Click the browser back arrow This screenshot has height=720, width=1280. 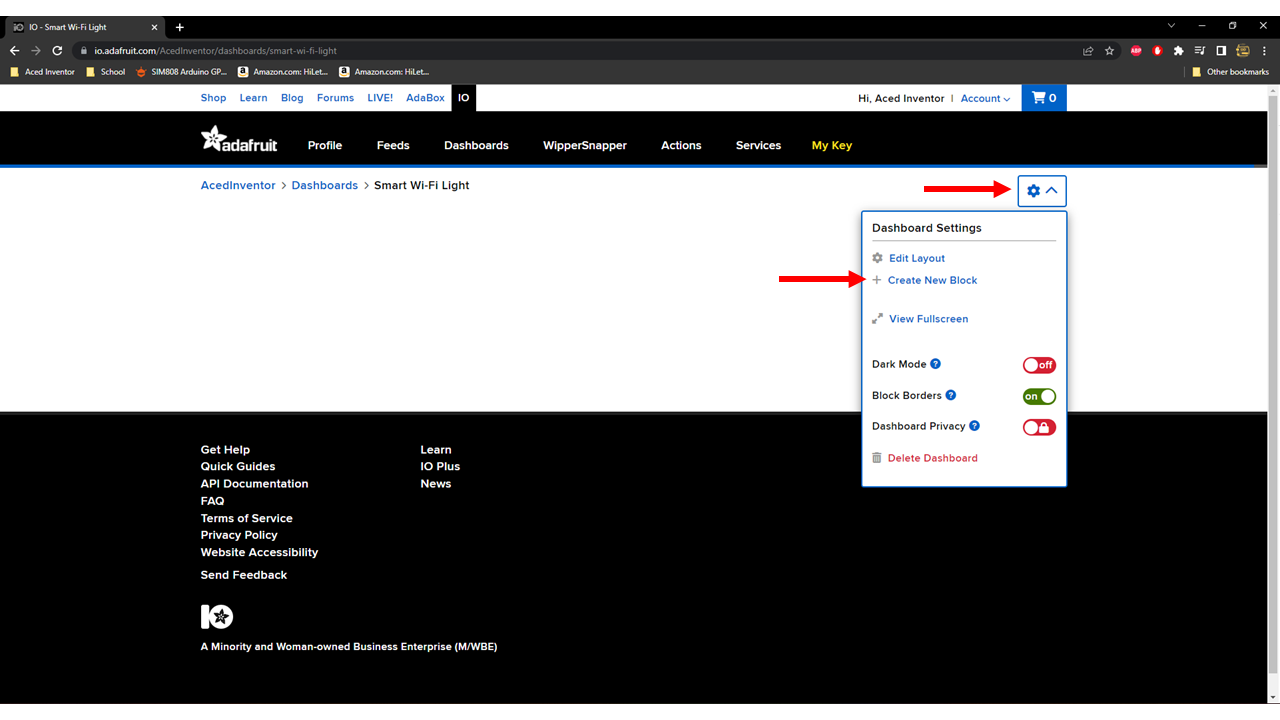tap(14, 51)
